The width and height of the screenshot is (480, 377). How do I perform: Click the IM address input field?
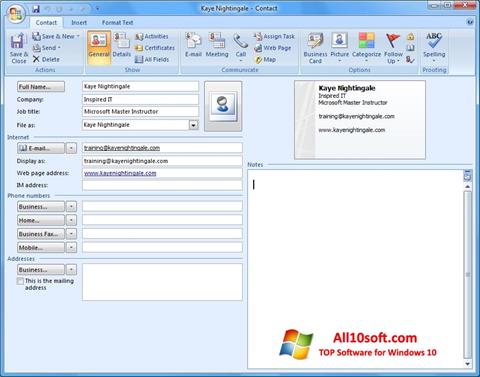(x=162, y=185)
